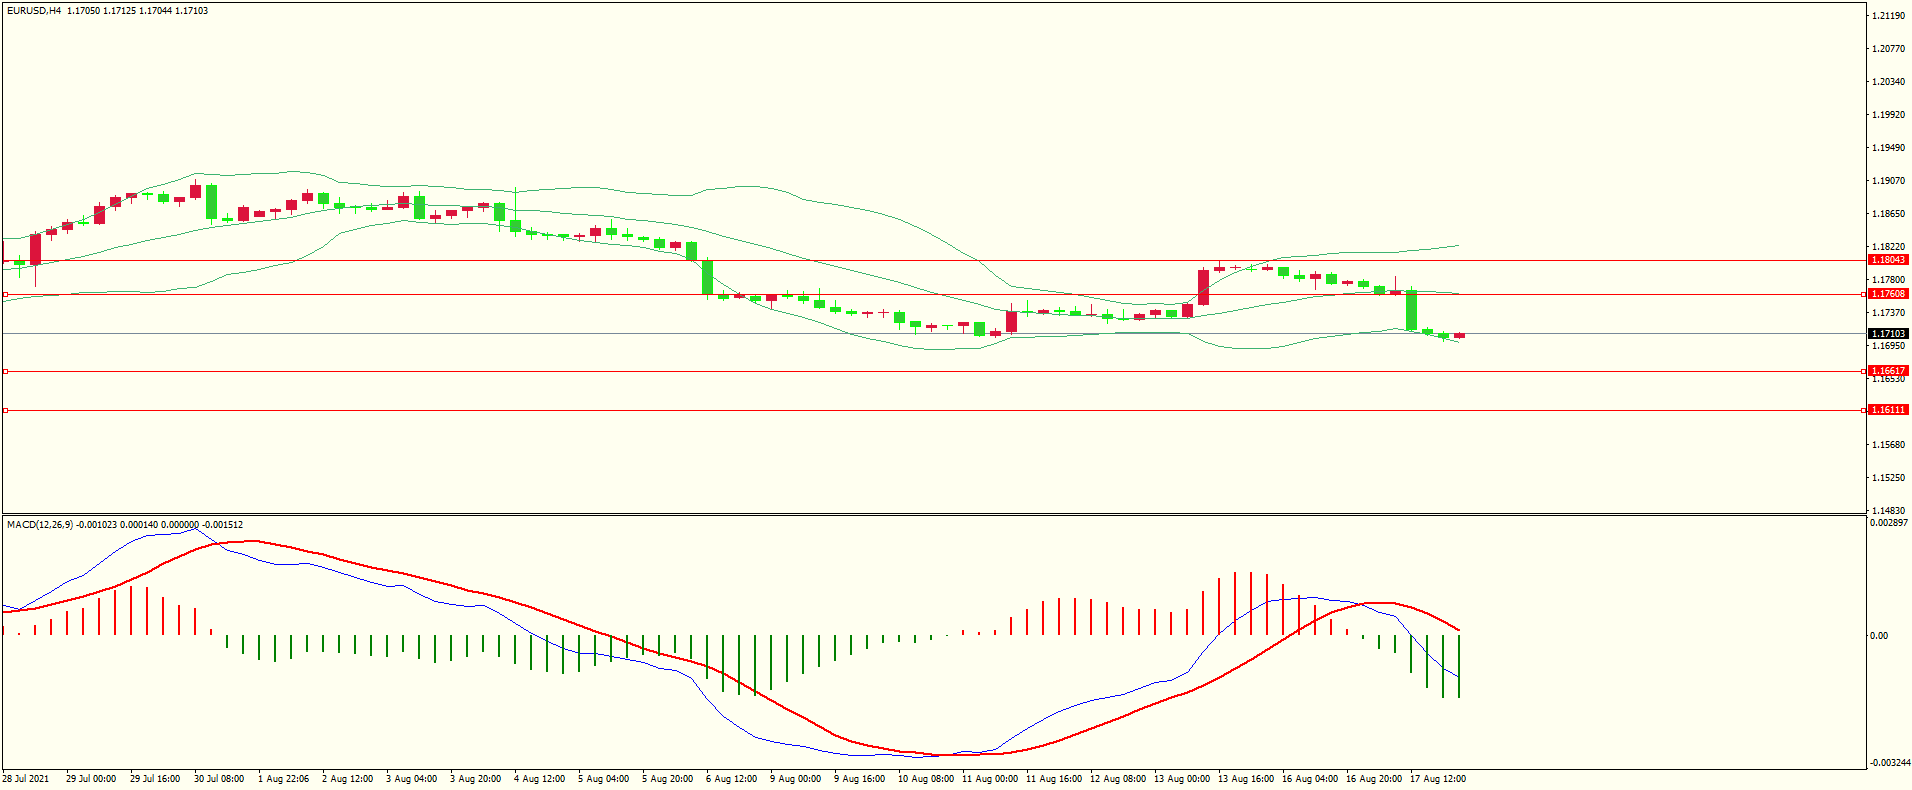This screenshot has width=1912, height=790.
Task: Click the 13 Aug 16:00 time label
Action: coord(1246,779)
